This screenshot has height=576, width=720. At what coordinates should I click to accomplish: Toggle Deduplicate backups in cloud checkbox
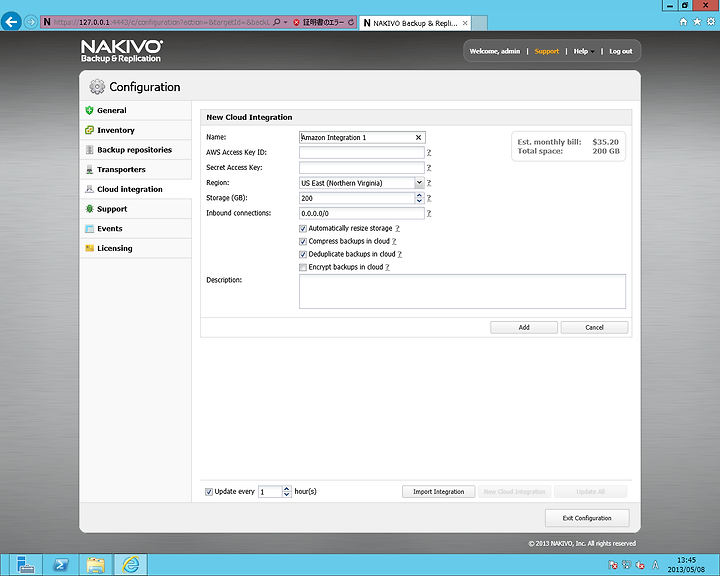303,254
